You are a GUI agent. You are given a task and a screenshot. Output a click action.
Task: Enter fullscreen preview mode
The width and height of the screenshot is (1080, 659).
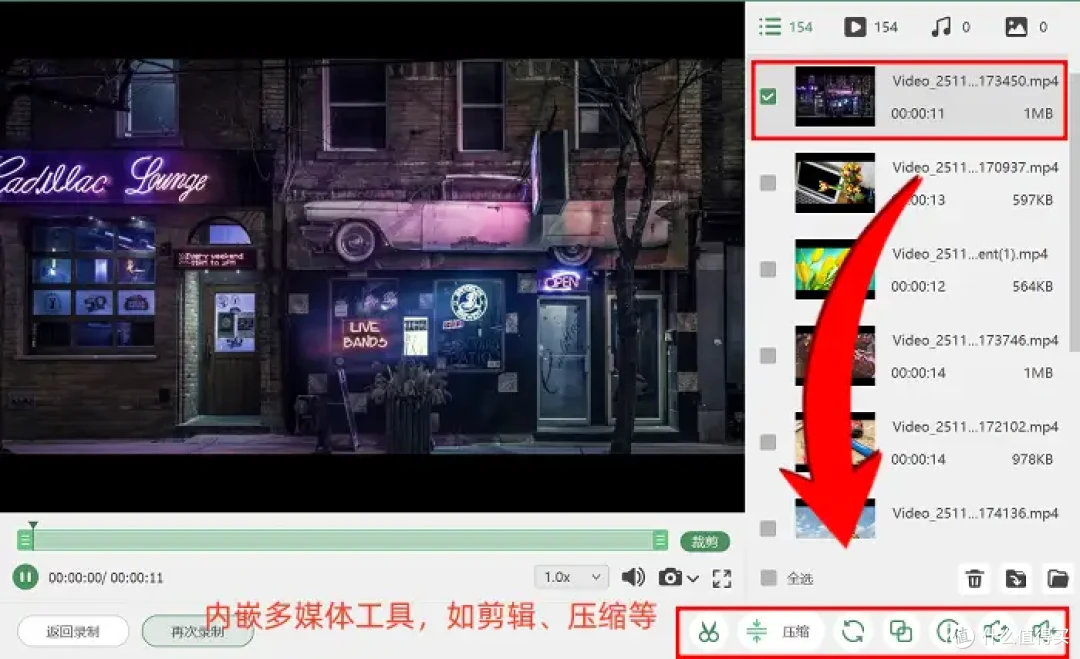point(722,578)
